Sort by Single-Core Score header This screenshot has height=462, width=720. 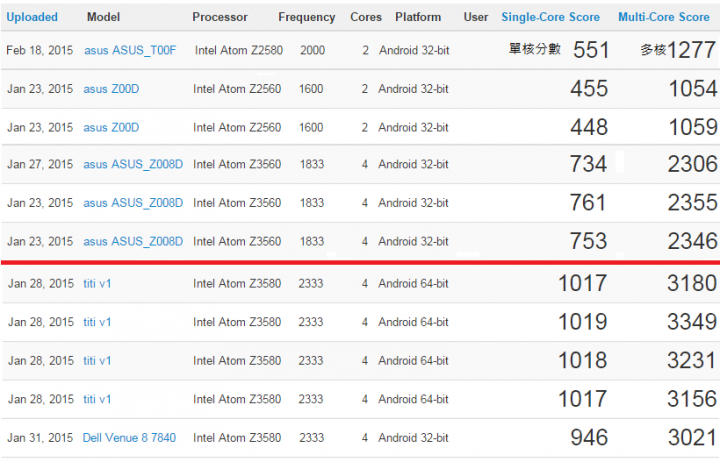coord(550,17)
